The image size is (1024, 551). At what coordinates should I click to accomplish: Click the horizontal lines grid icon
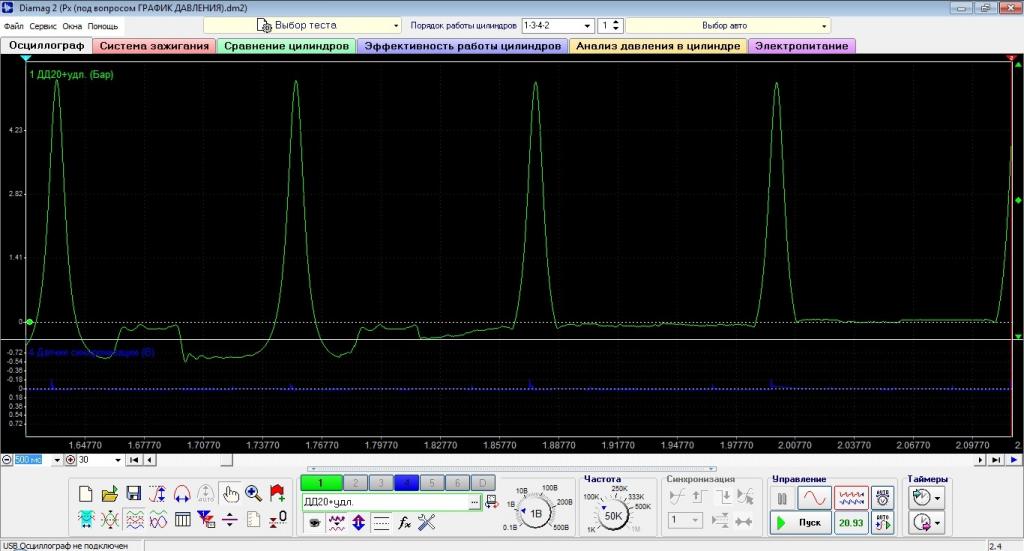[381, 522]
